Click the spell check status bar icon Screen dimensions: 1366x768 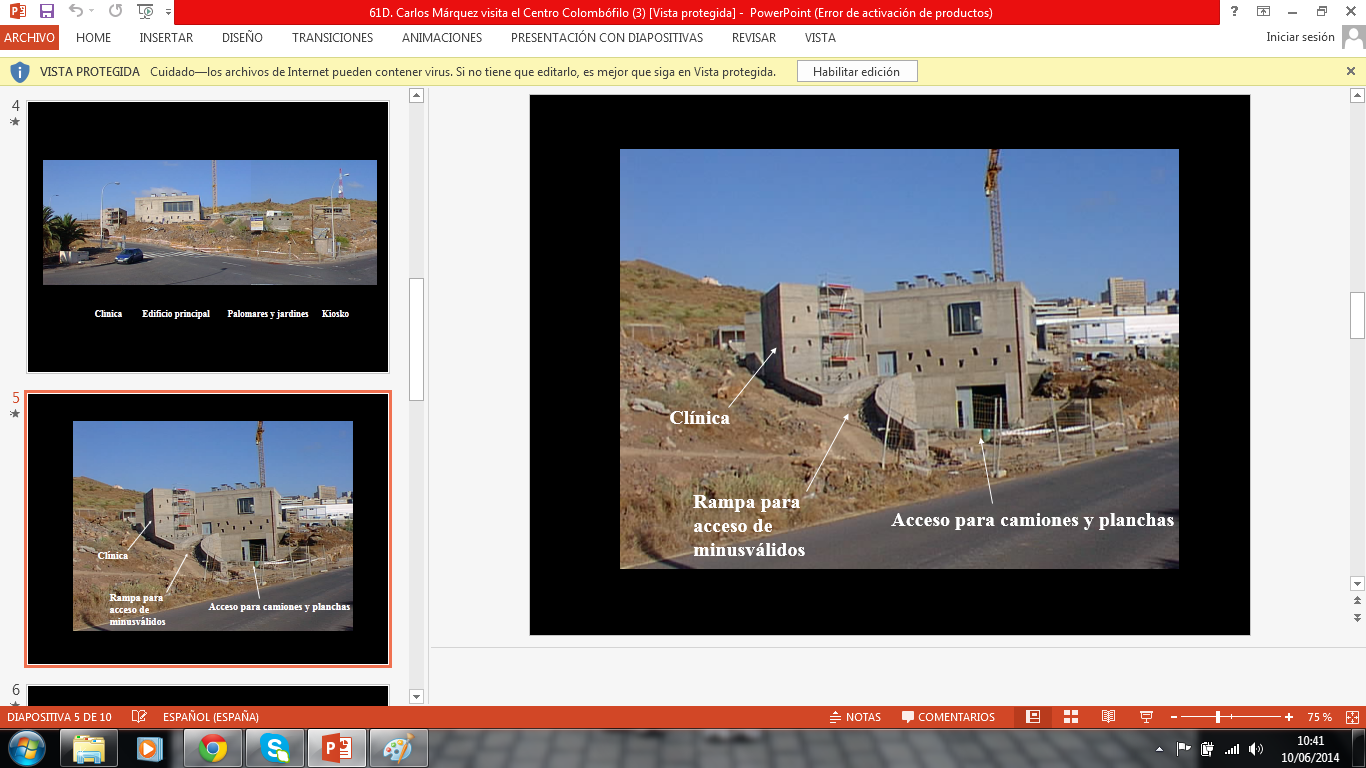139,717
